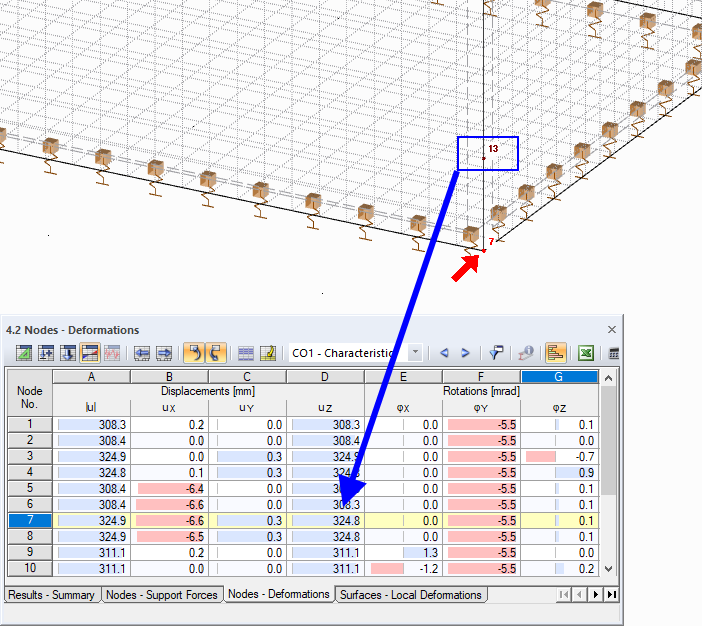Image resolution: width=702 pixels, height=626 pixels.
Task: Select row header for Node No. 2
Action: (30, 440)
